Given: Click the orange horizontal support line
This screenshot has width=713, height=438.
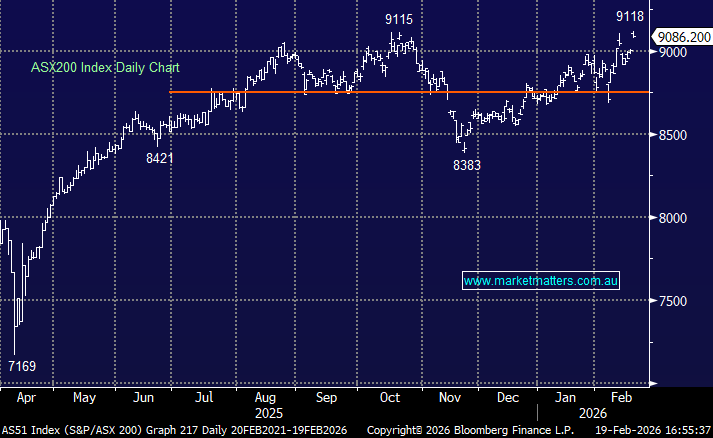Looking at the screenshot, I should pos(400,92).
